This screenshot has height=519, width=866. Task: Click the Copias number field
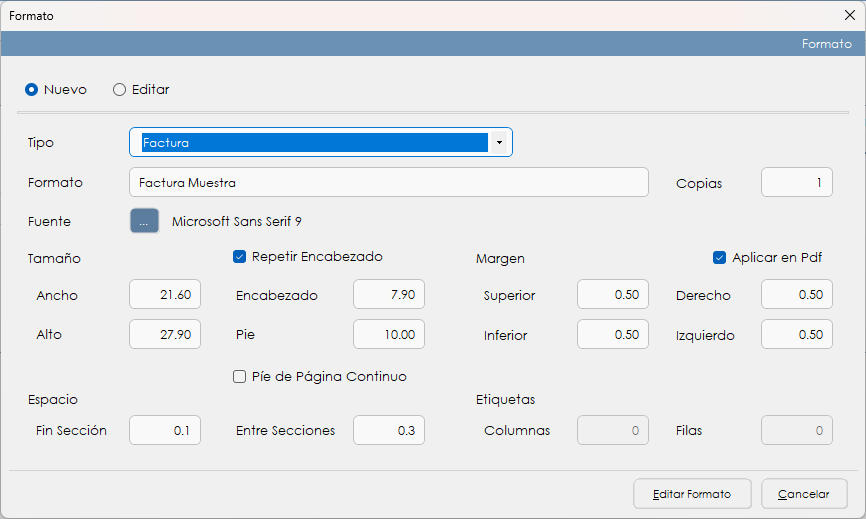[796, 183]
